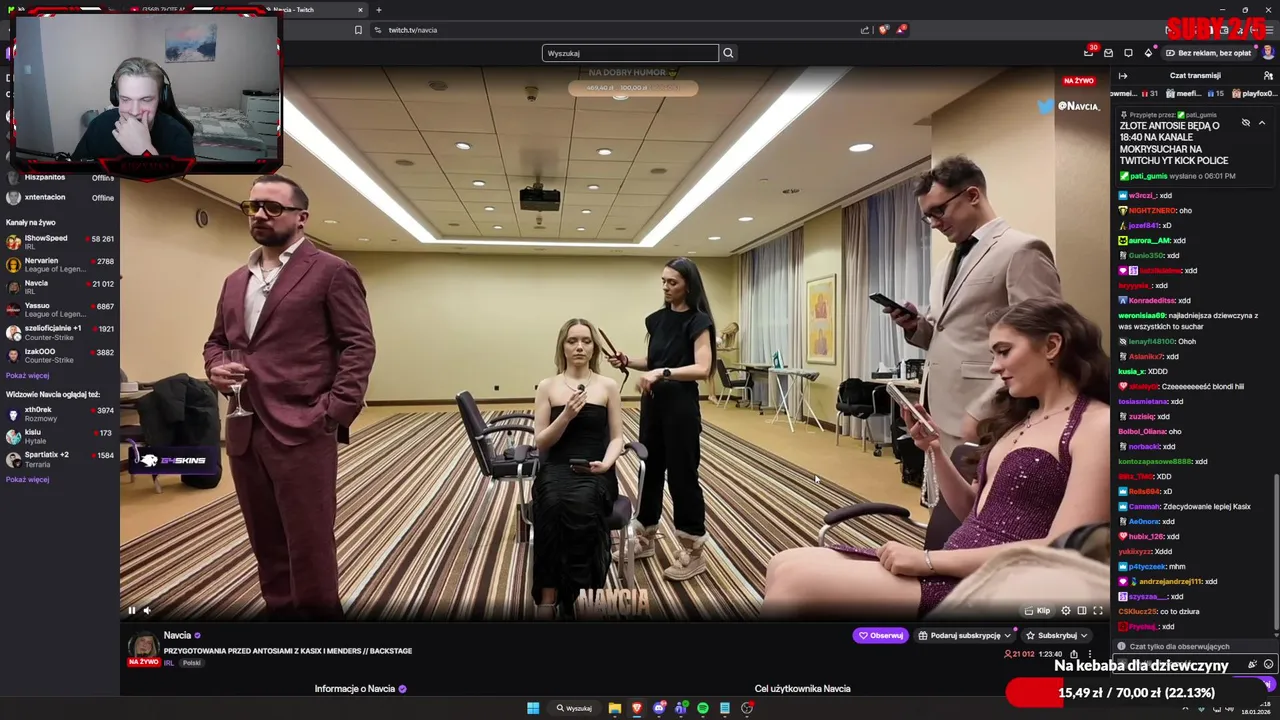Open the Bits purchase icon
Viewport: 1280px width, 720px height.
point(1148,53)
